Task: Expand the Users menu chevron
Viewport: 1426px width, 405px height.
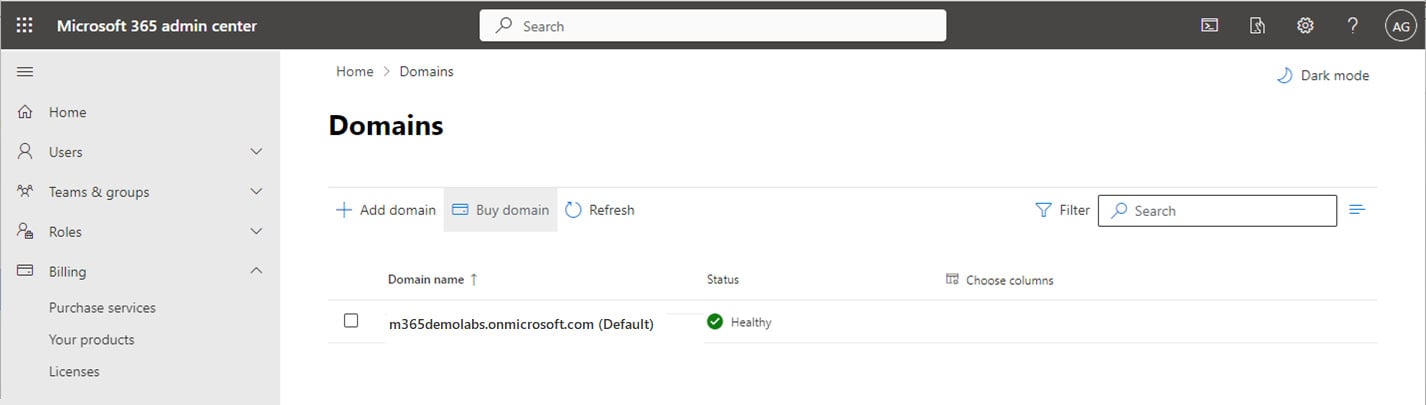Action: [256, 152]
